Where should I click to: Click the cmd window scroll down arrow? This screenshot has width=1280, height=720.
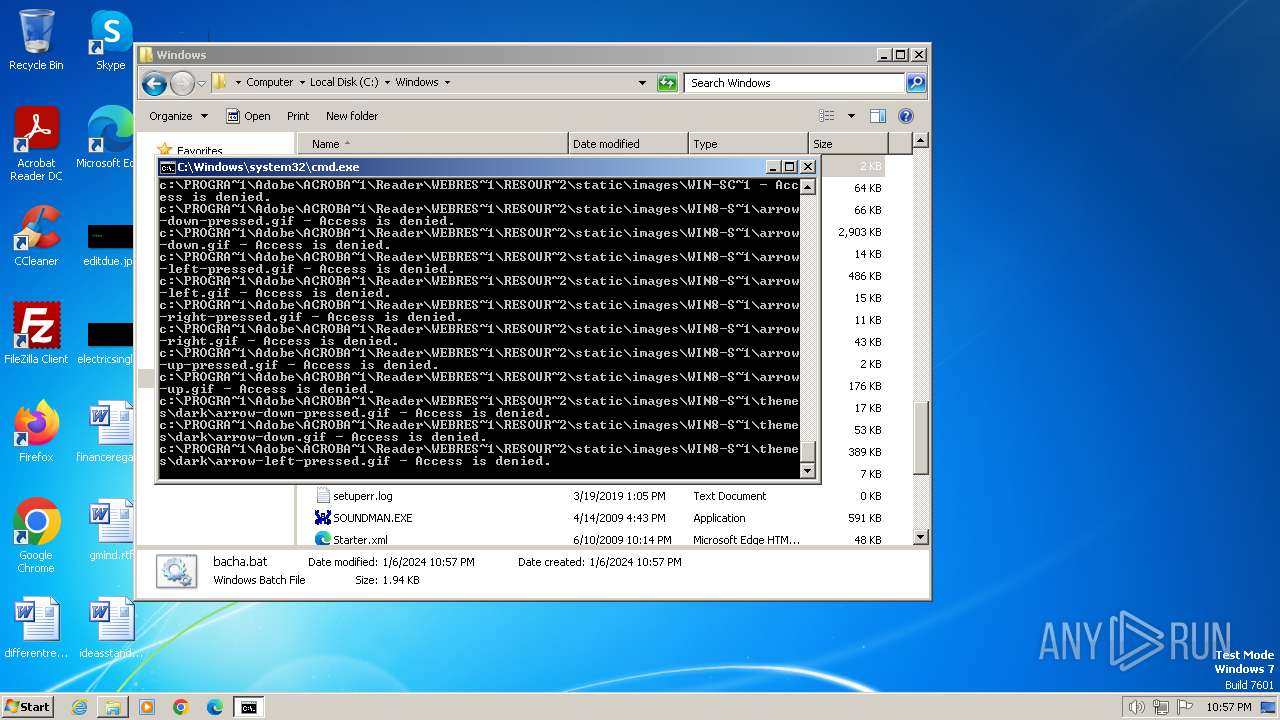pos(808,470)
